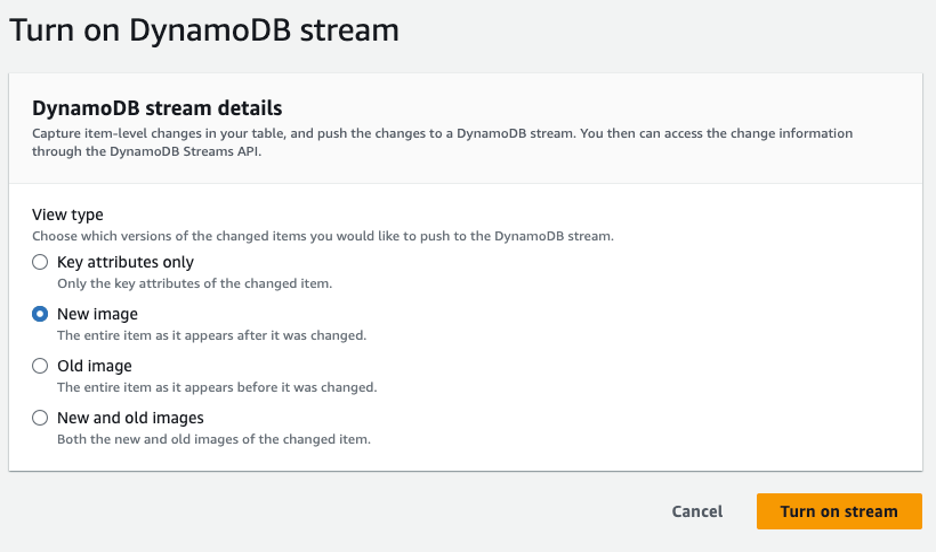Click the "Capture item-level changes" description line

coord(442,133)
